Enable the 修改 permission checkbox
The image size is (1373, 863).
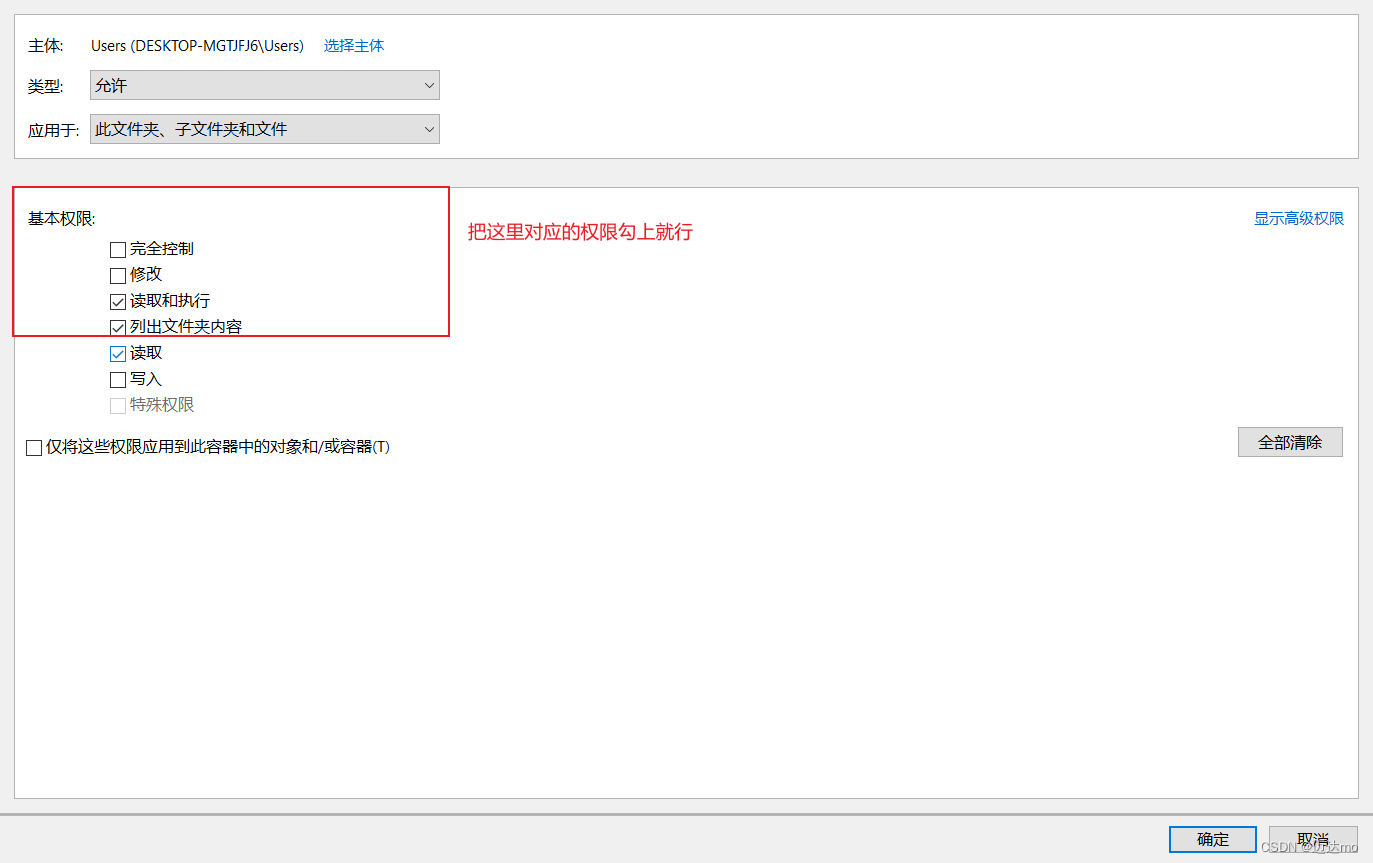118,276
